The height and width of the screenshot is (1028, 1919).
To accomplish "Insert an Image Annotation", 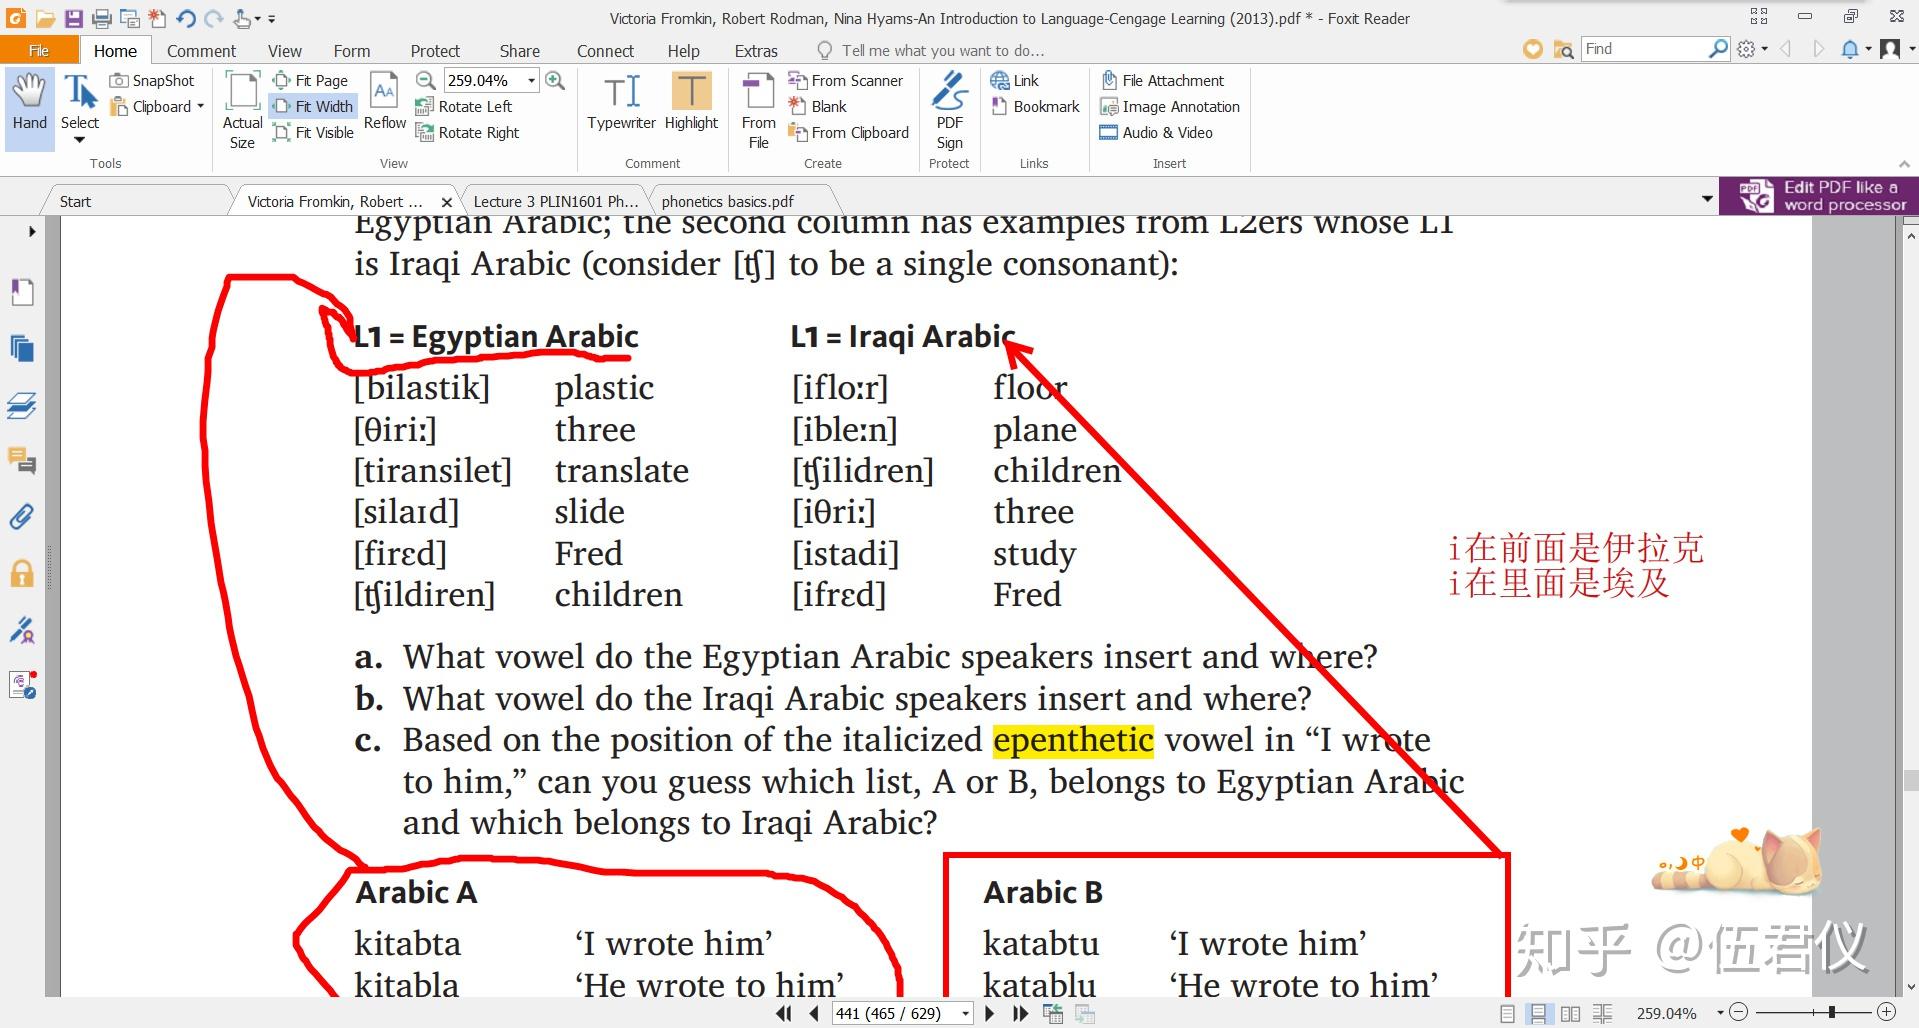I will tap(1170, 106).
